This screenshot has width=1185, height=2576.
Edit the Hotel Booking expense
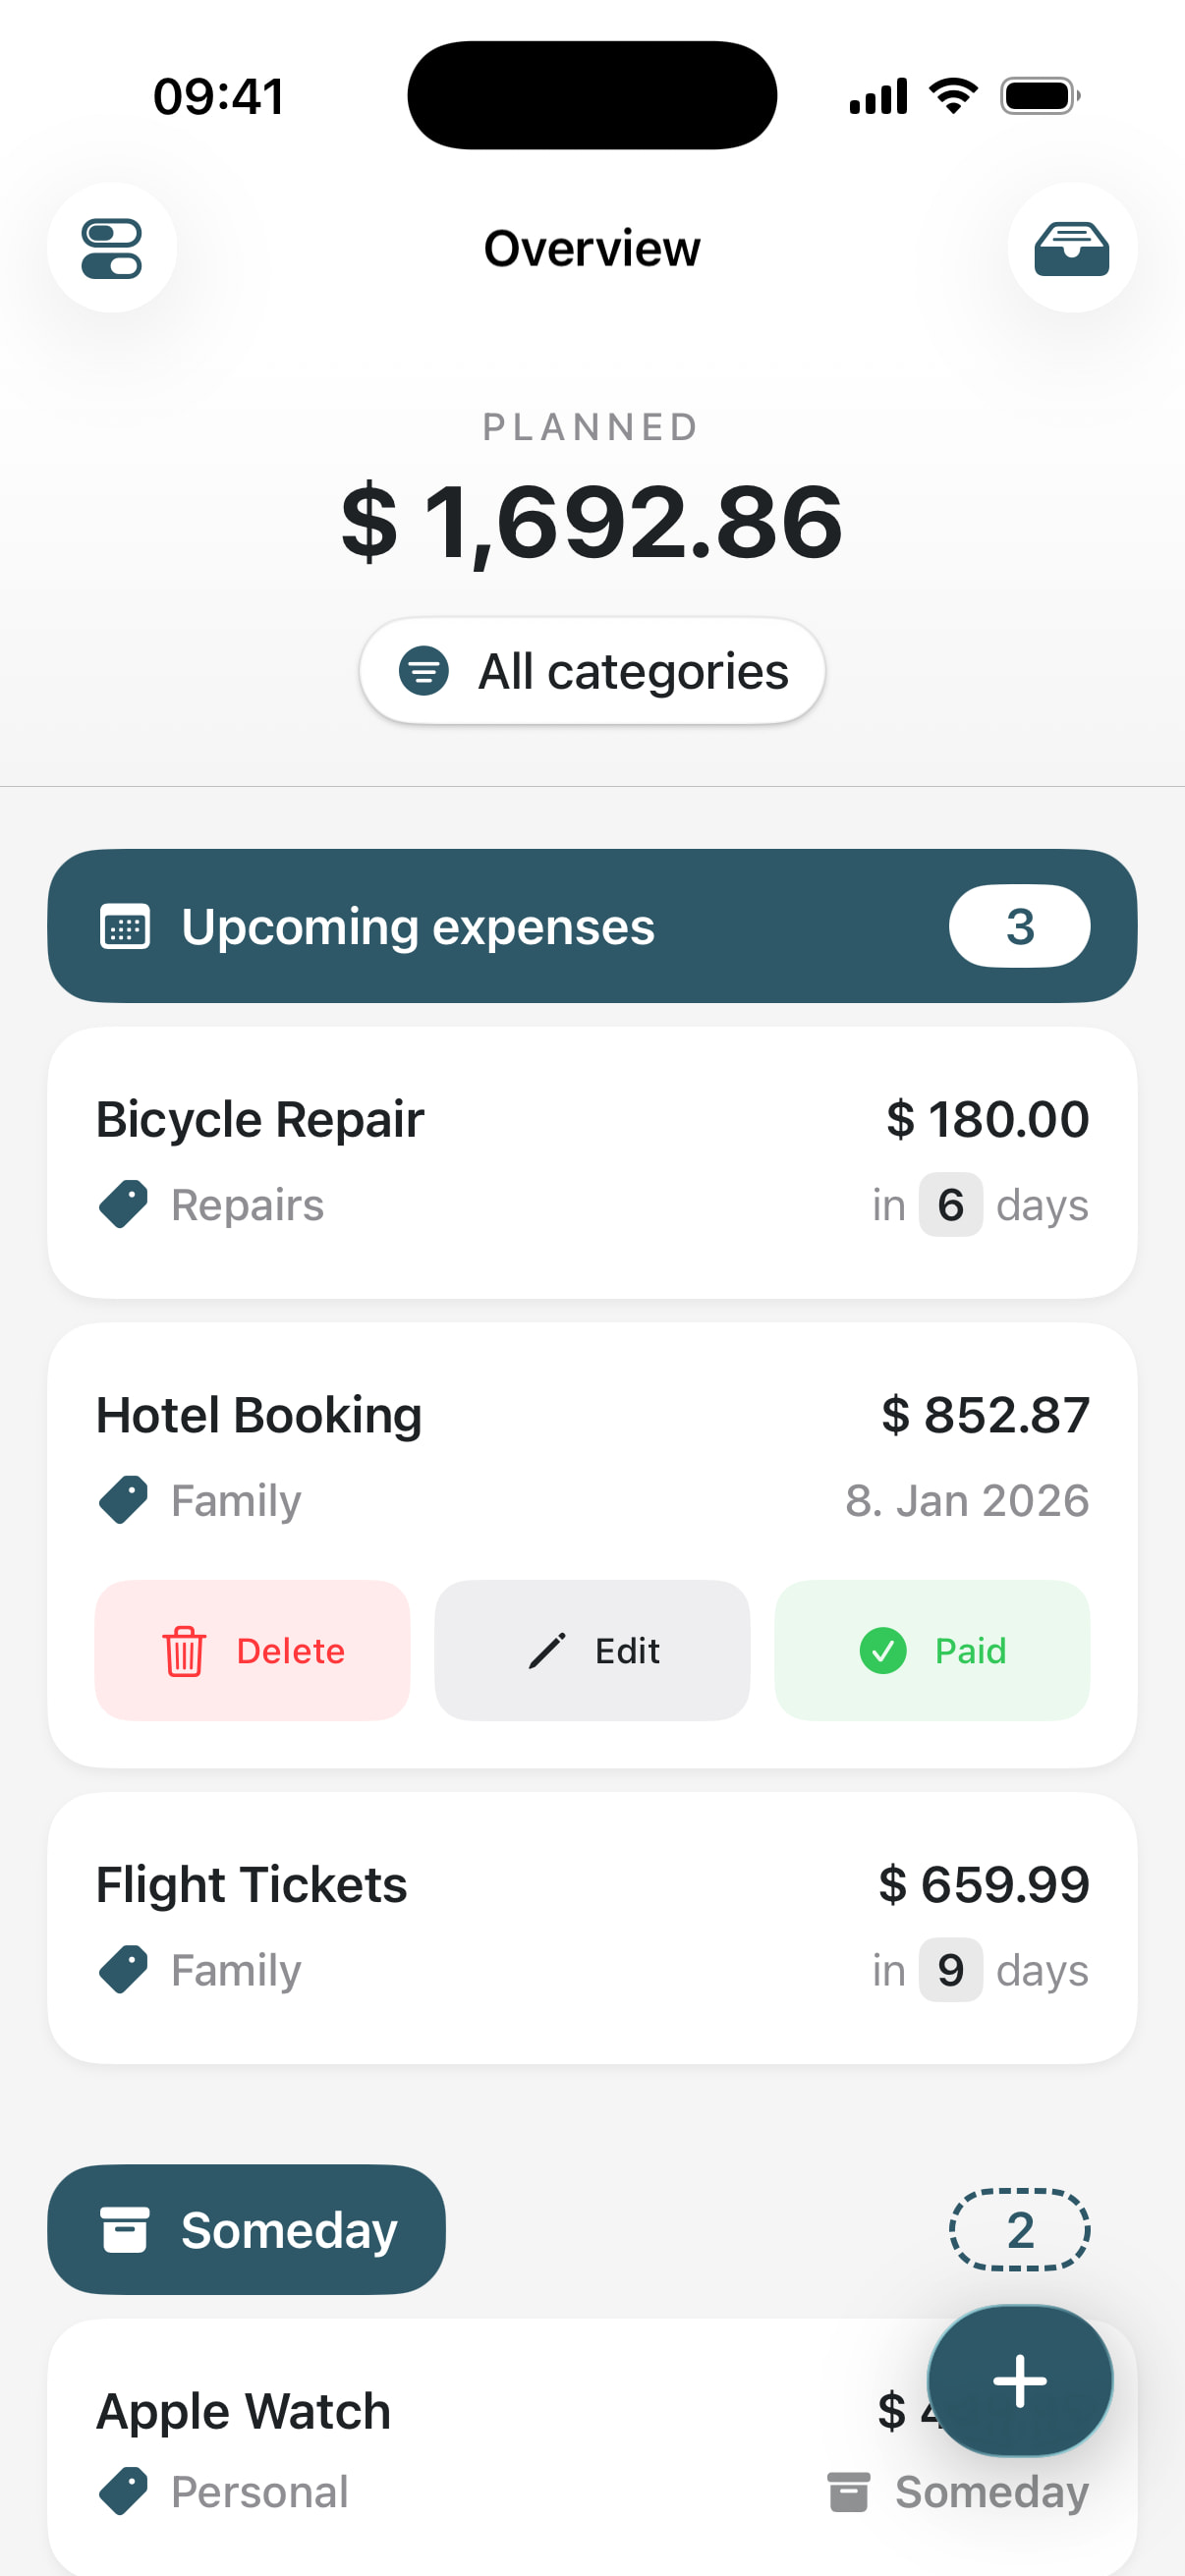[592, 1650]
